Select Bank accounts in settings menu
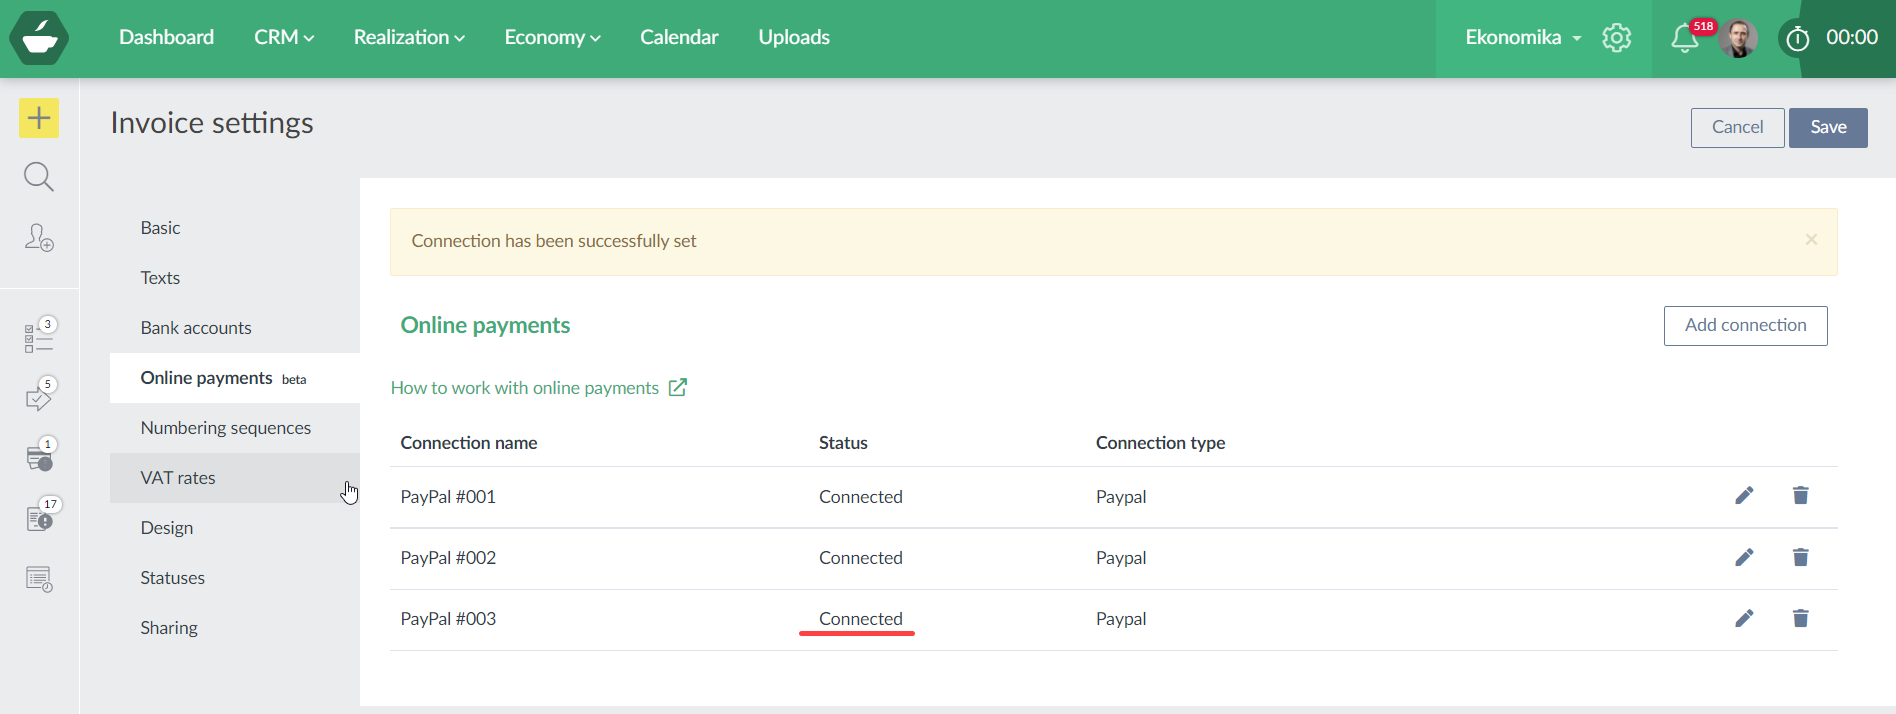Image resolution: width=1896 pixels, height=714 pixels. tap(196, 328)
